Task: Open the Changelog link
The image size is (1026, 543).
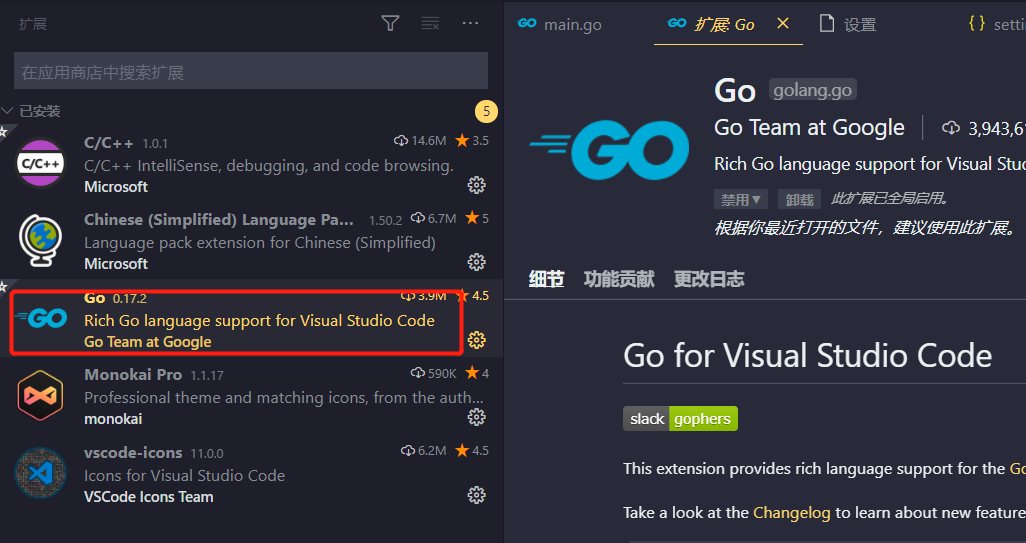Action: click(x=791, y=512)
